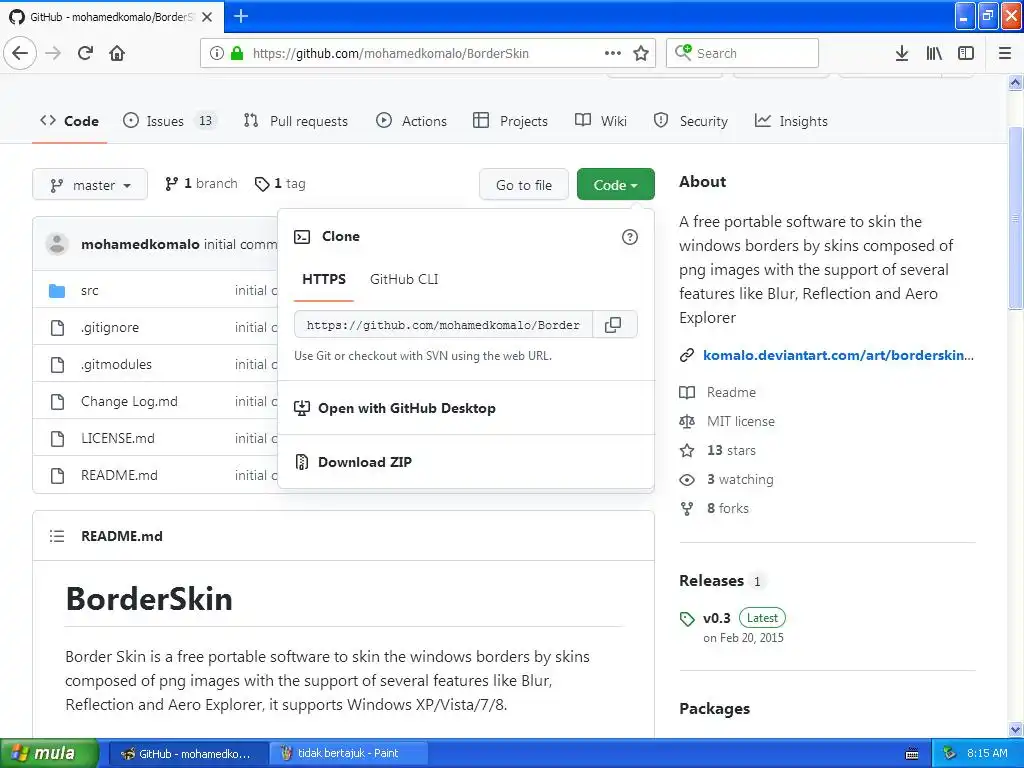View the 1 branch link
The image size is (1024, 768).
(201, 184)
